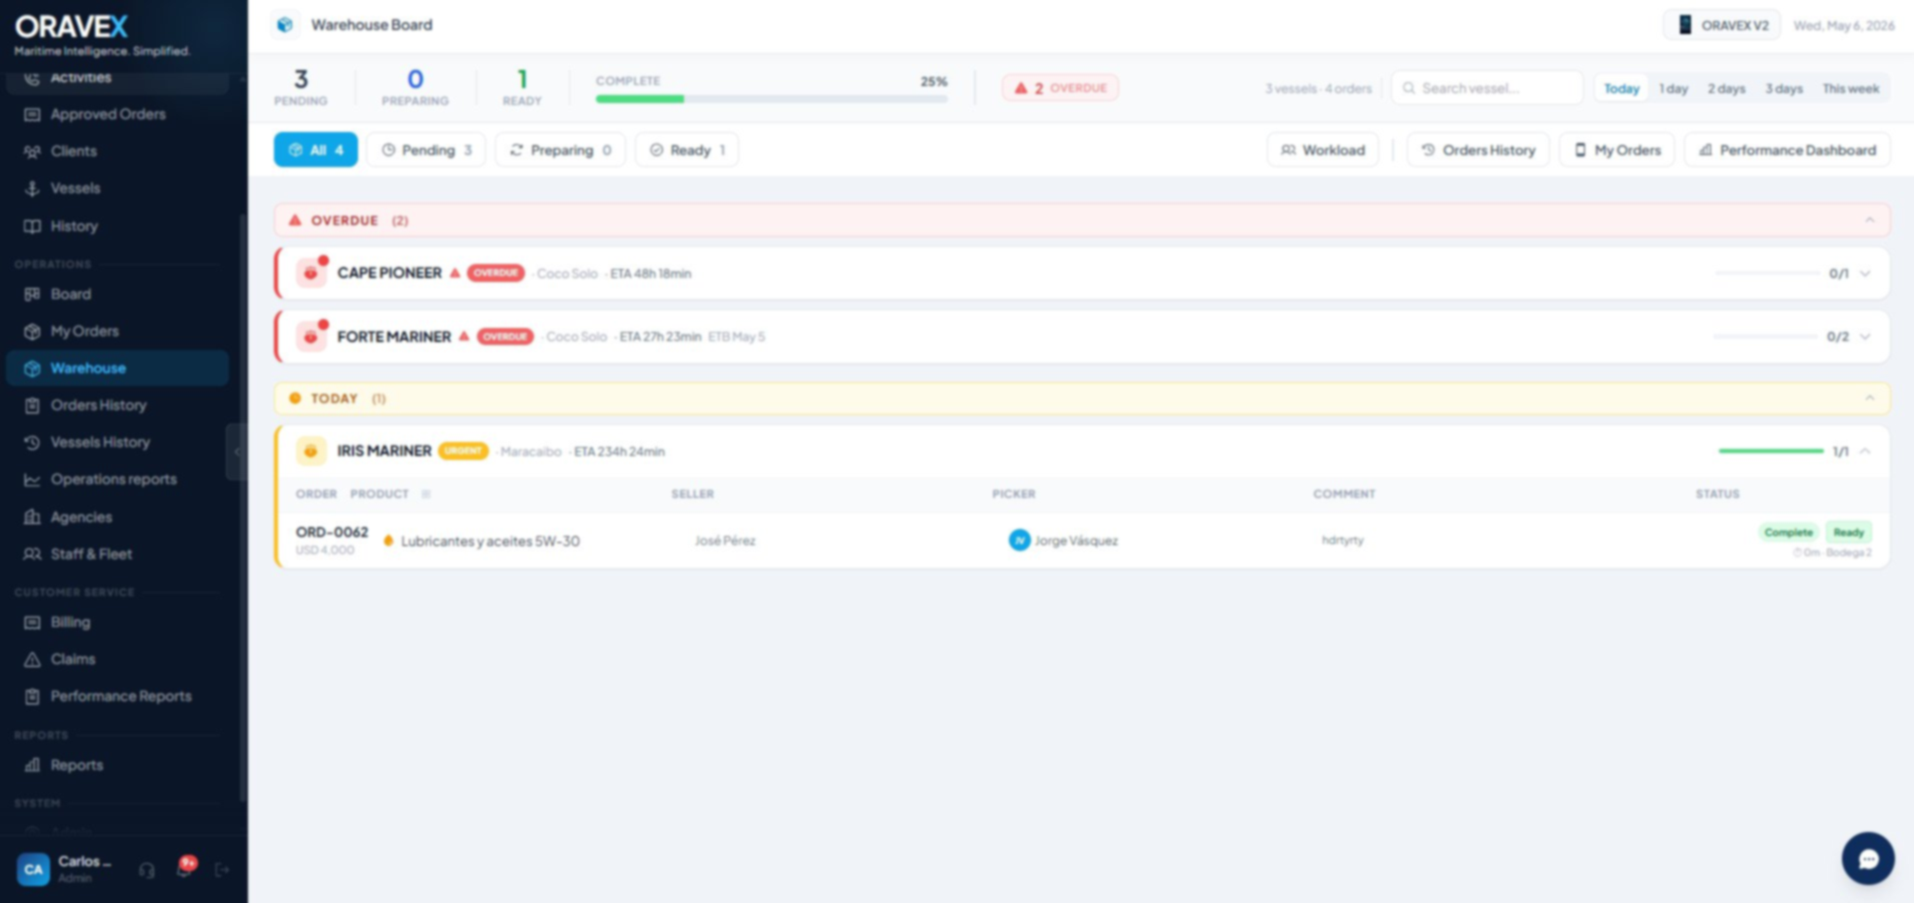Open notifications bell with 9+ badge
Image resolution: width=1914 pixels, height=903 pixels.
(x=185, y=868)
